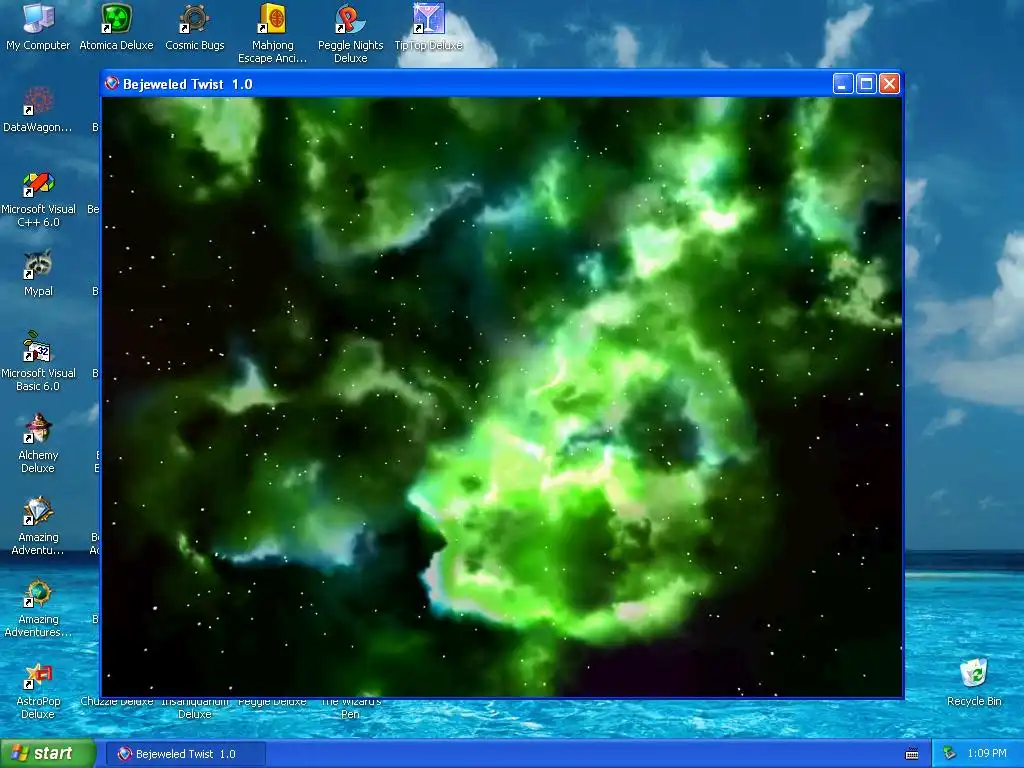Click the keyboard icon in the taskbar
The image size is (1024, 768).
tap(912, 754)
